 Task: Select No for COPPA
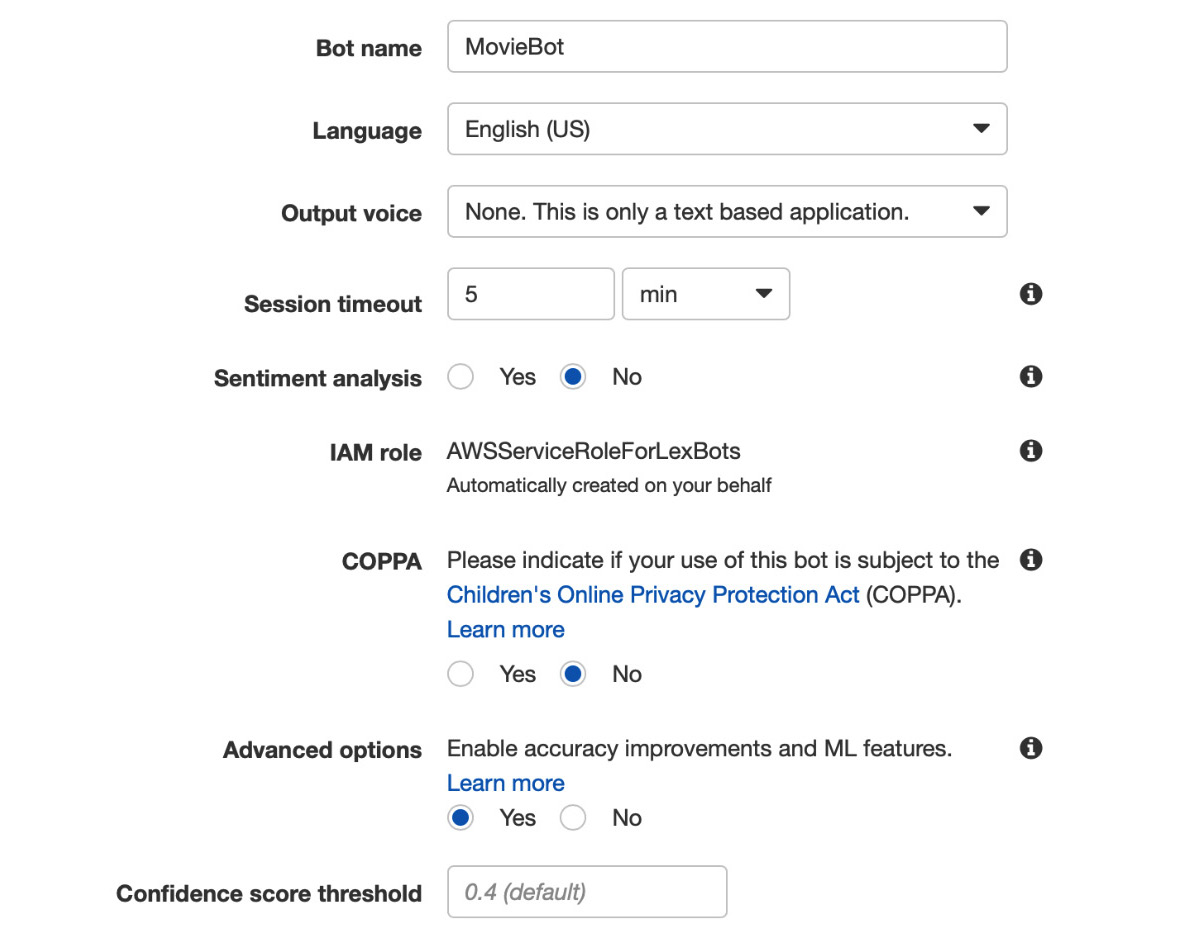coord(573,673)
